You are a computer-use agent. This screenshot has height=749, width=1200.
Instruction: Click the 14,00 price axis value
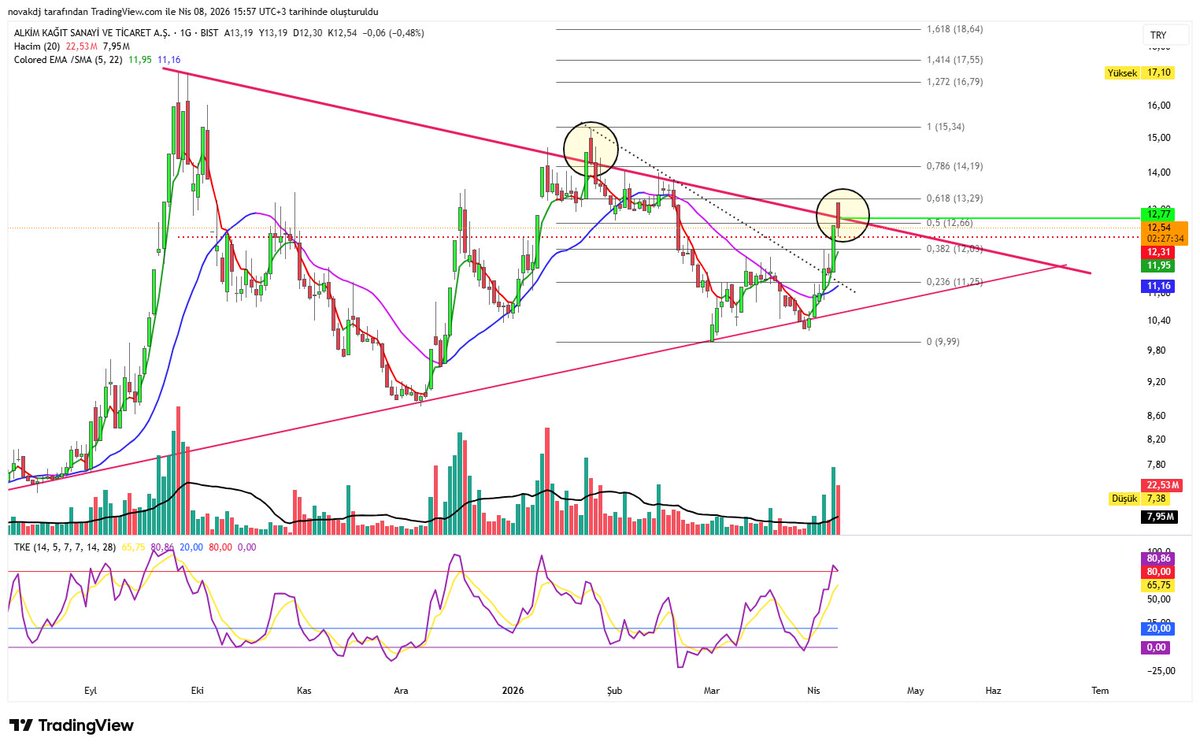(x=1158, y=173)
